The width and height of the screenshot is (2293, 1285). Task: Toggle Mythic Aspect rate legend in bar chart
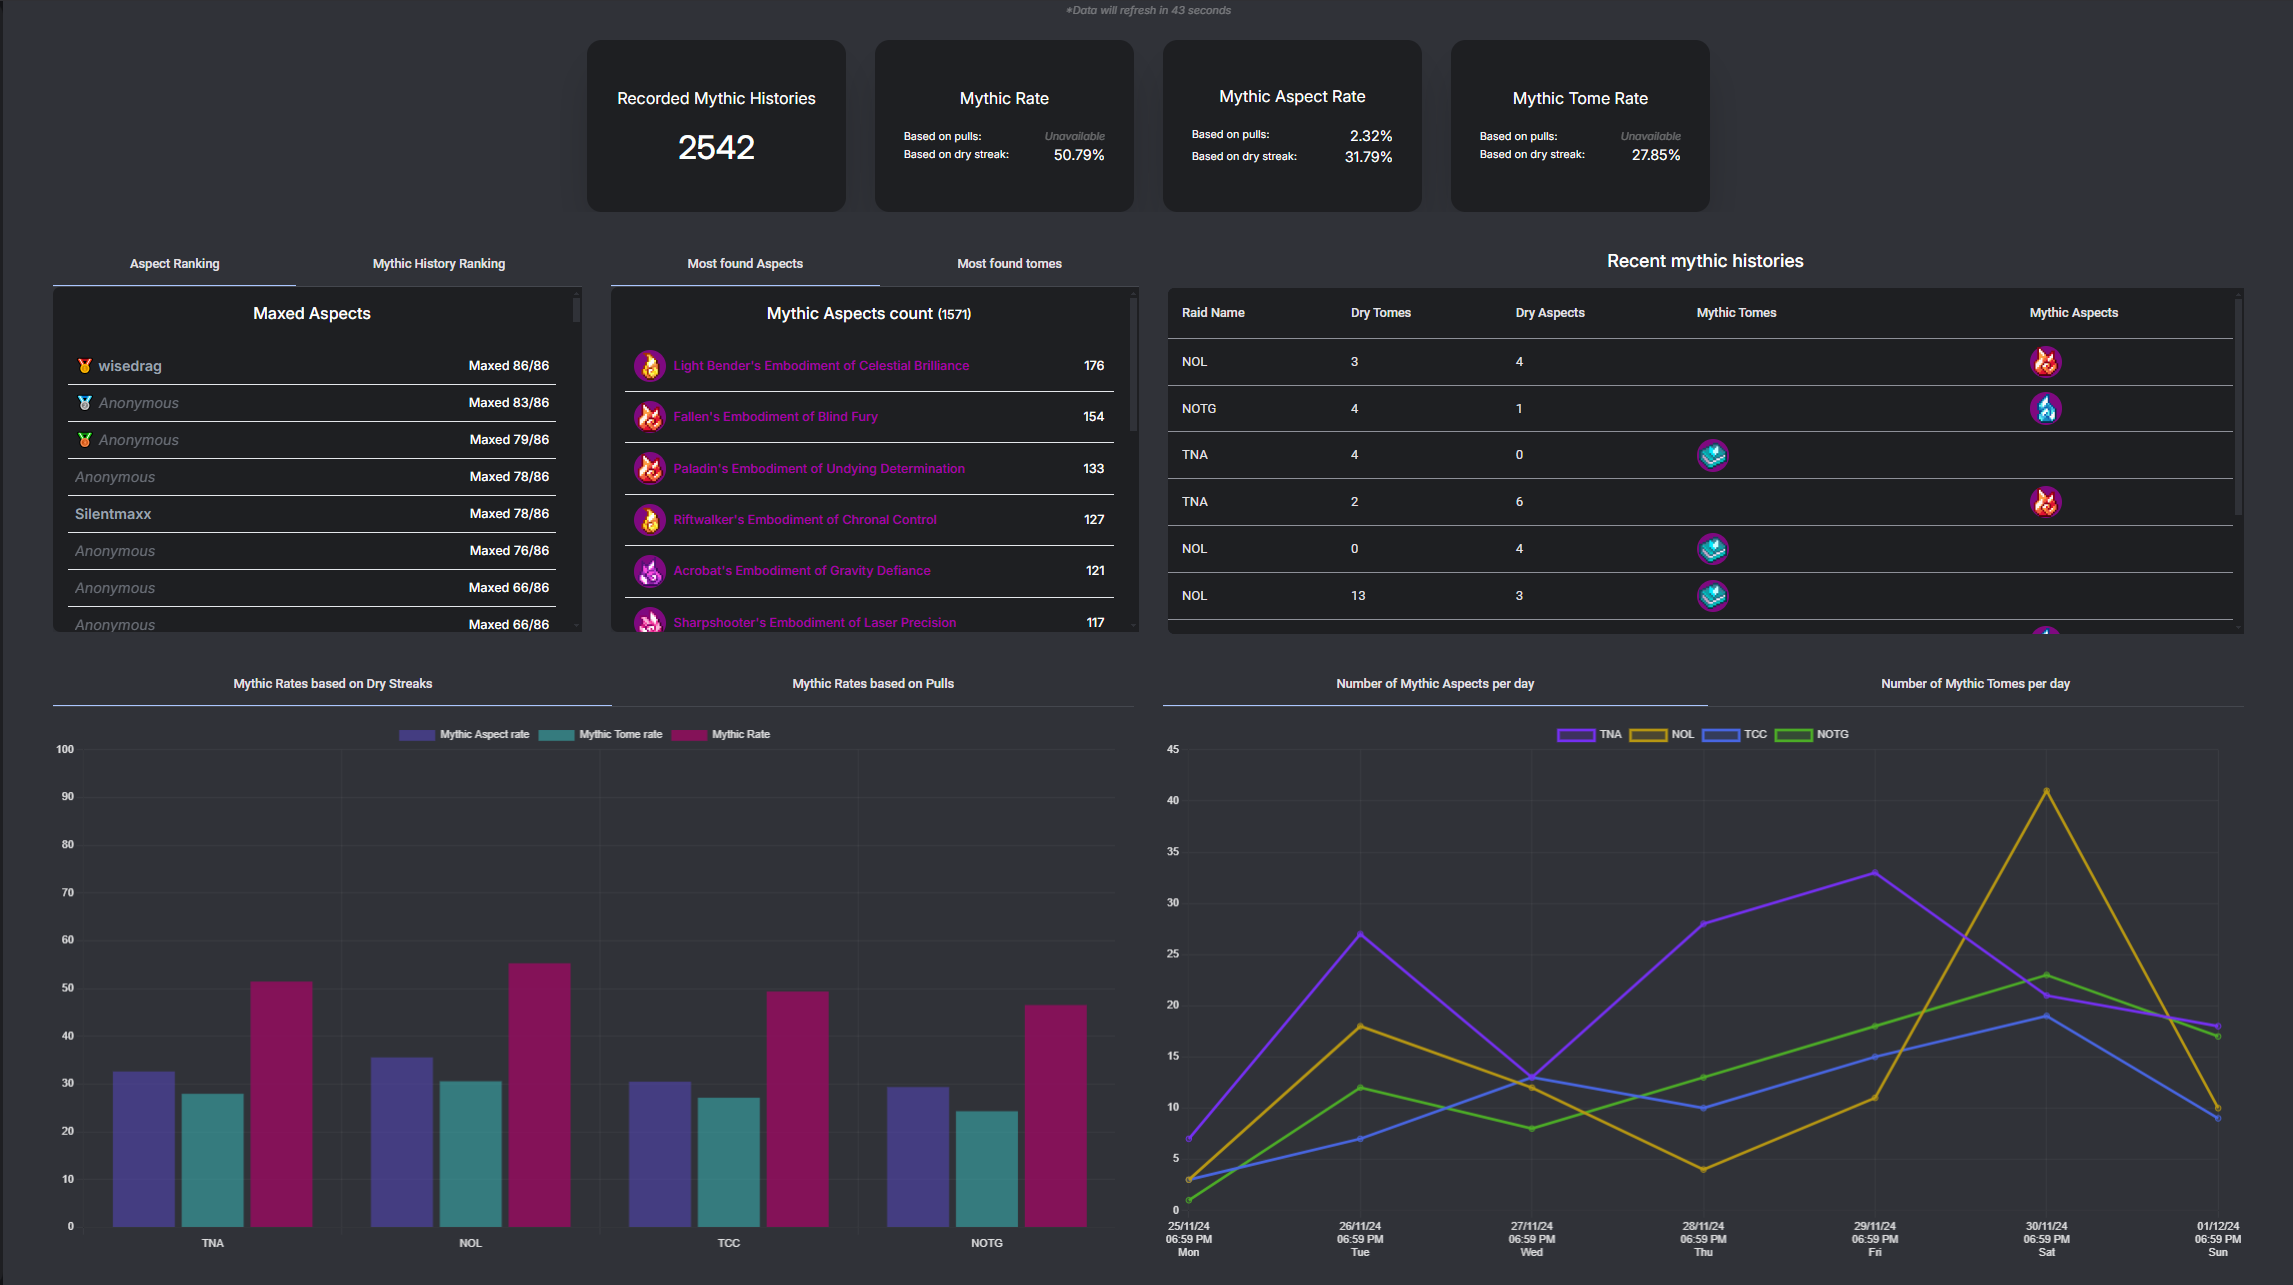click(x=464, y=735)
